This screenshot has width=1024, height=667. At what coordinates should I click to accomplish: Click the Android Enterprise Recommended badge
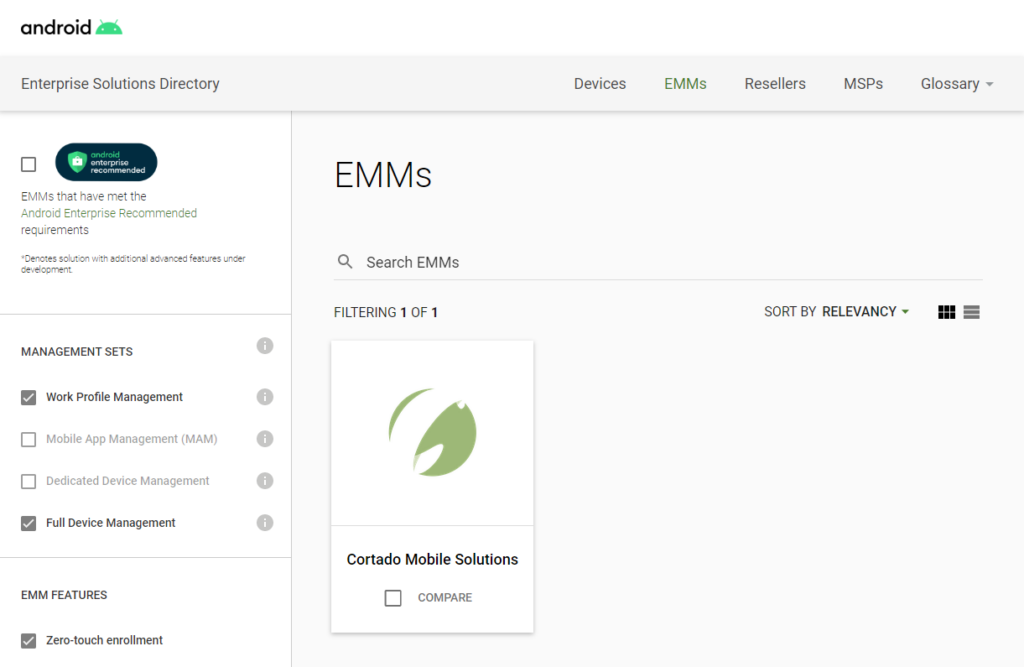[x=106, y=162]
